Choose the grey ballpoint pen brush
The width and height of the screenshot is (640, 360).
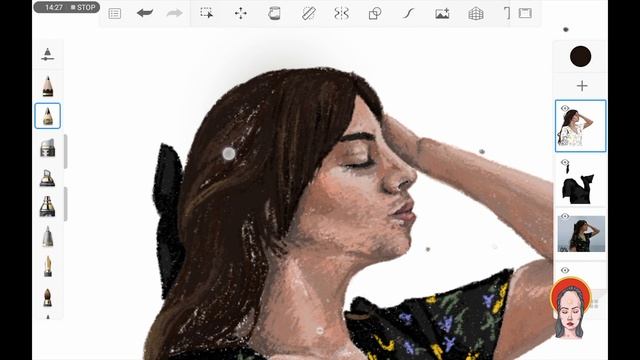click(48, 237)
